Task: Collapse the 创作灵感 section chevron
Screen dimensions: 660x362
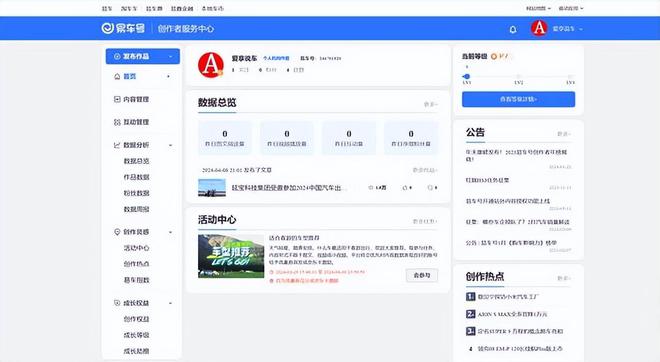Action: pyautogui.click(x=170, y=232)
